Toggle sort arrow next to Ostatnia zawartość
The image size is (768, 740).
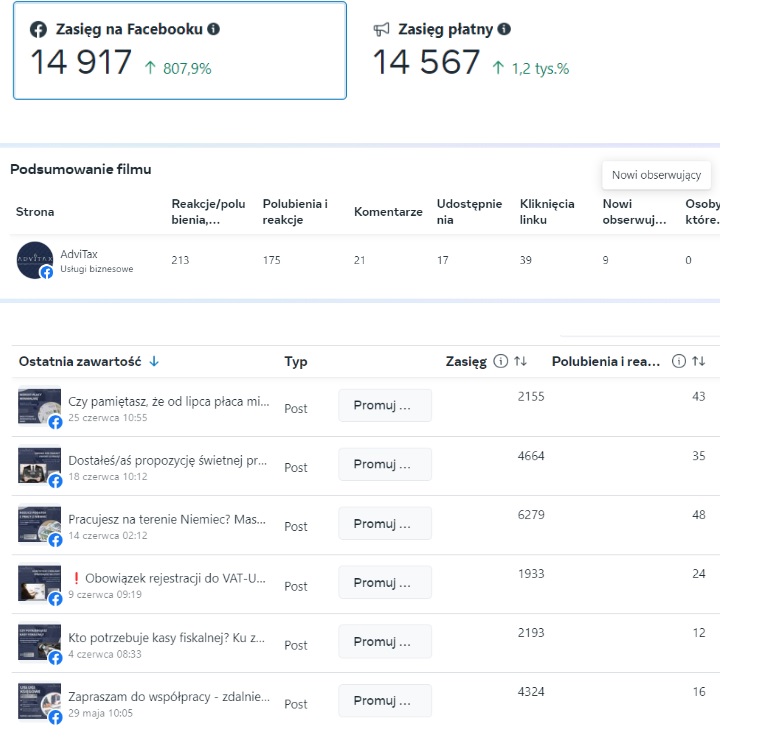point(154,361)
